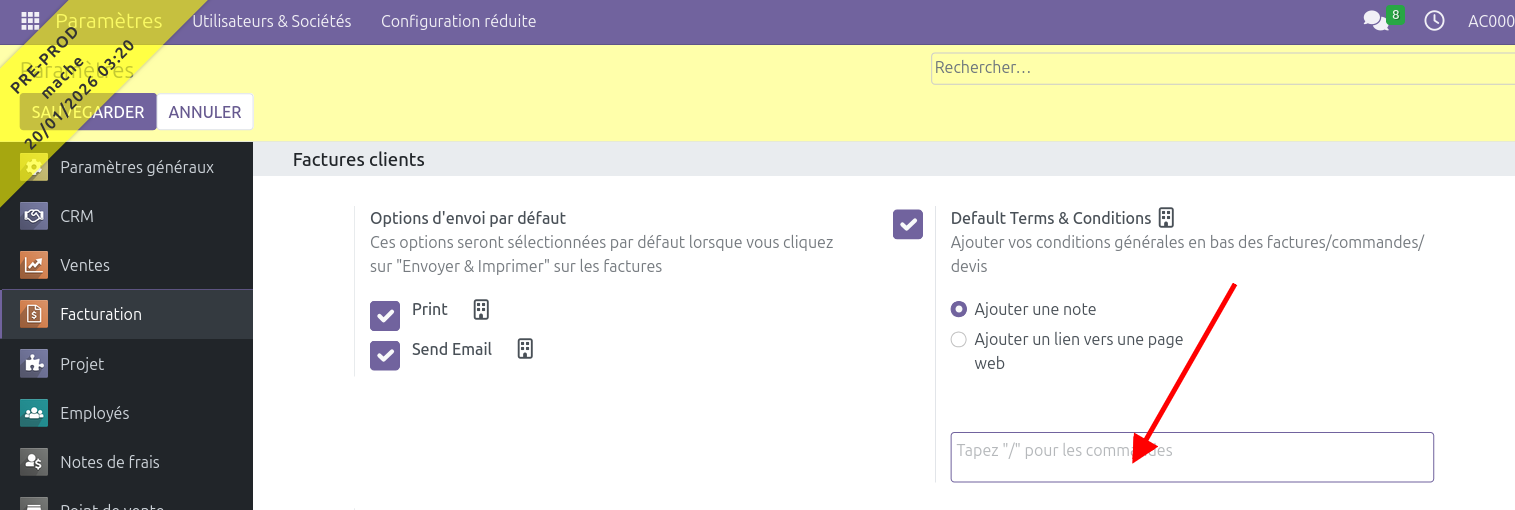Choose Ajouter un lien vers une page web
Image resolution: width=1515 pixels, height=510 pixels.
pyautogui.click(x=959, y=340)
